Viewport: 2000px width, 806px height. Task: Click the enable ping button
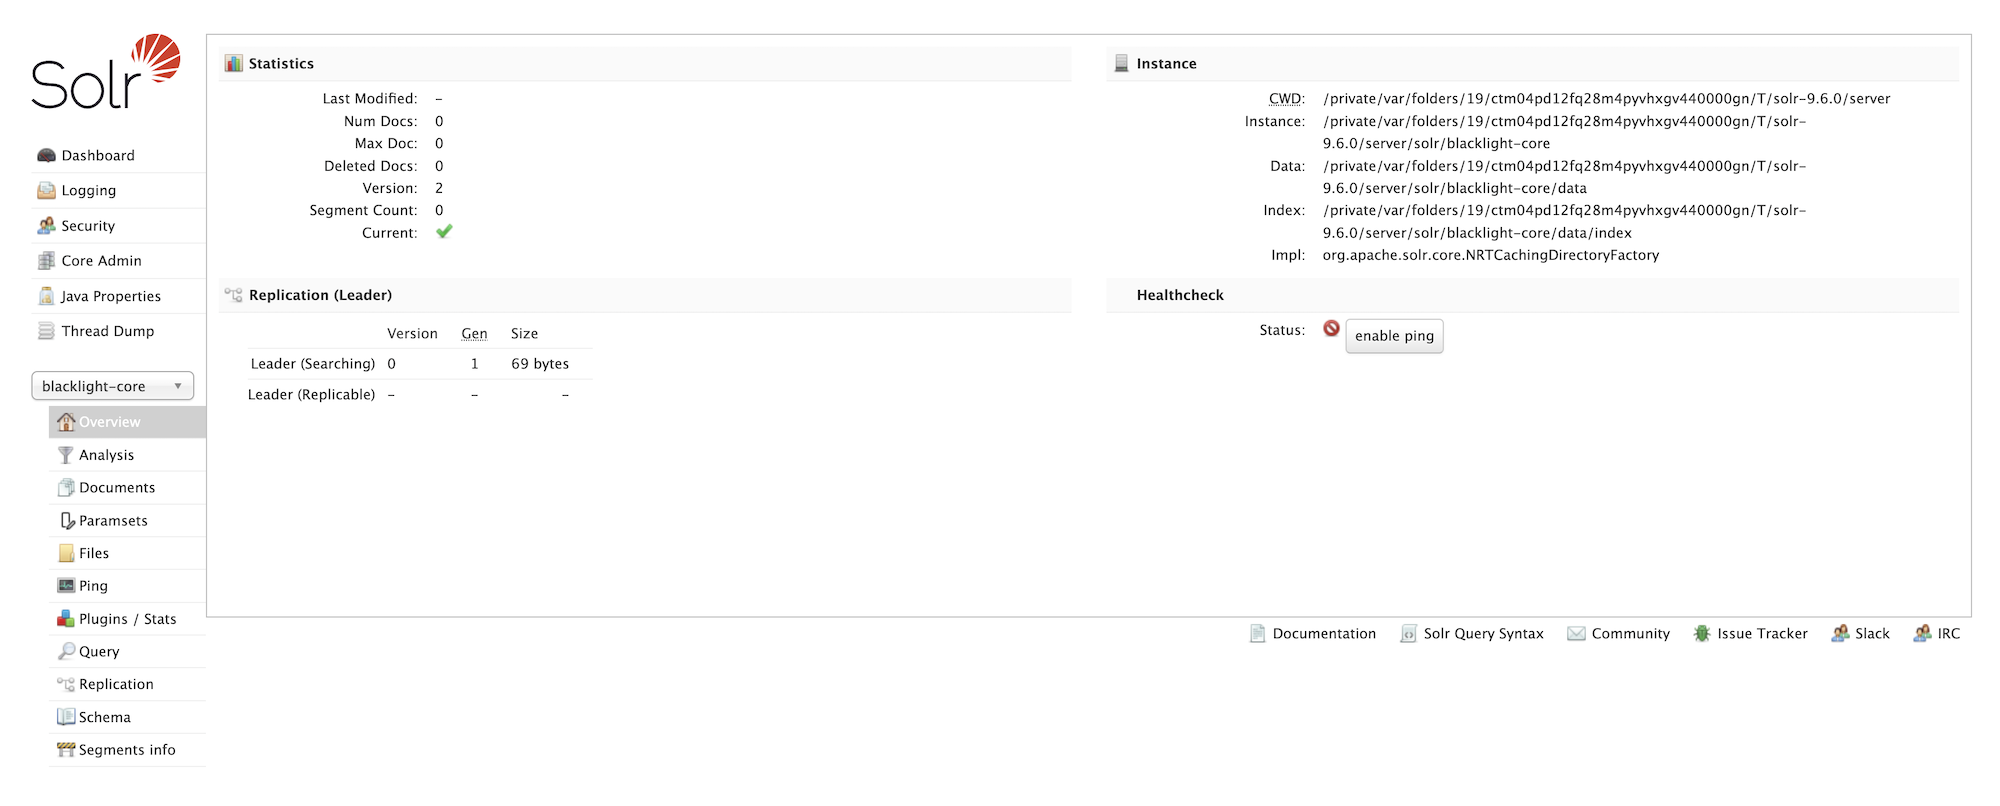tap(1394, 336)
